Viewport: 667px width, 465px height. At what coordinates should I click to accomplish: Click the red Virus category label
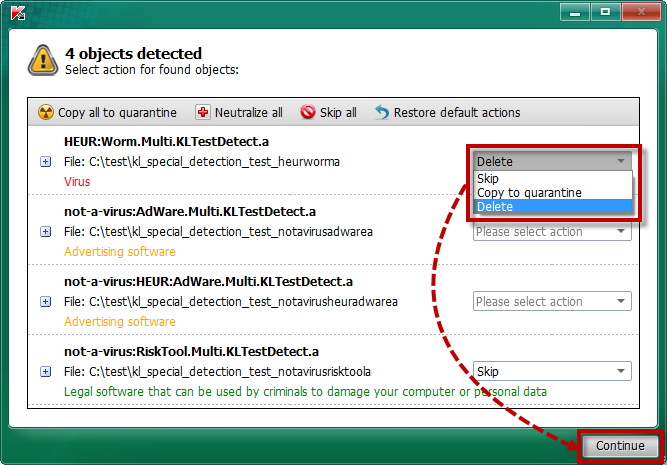pyautogui.click(x=77, y=182)
